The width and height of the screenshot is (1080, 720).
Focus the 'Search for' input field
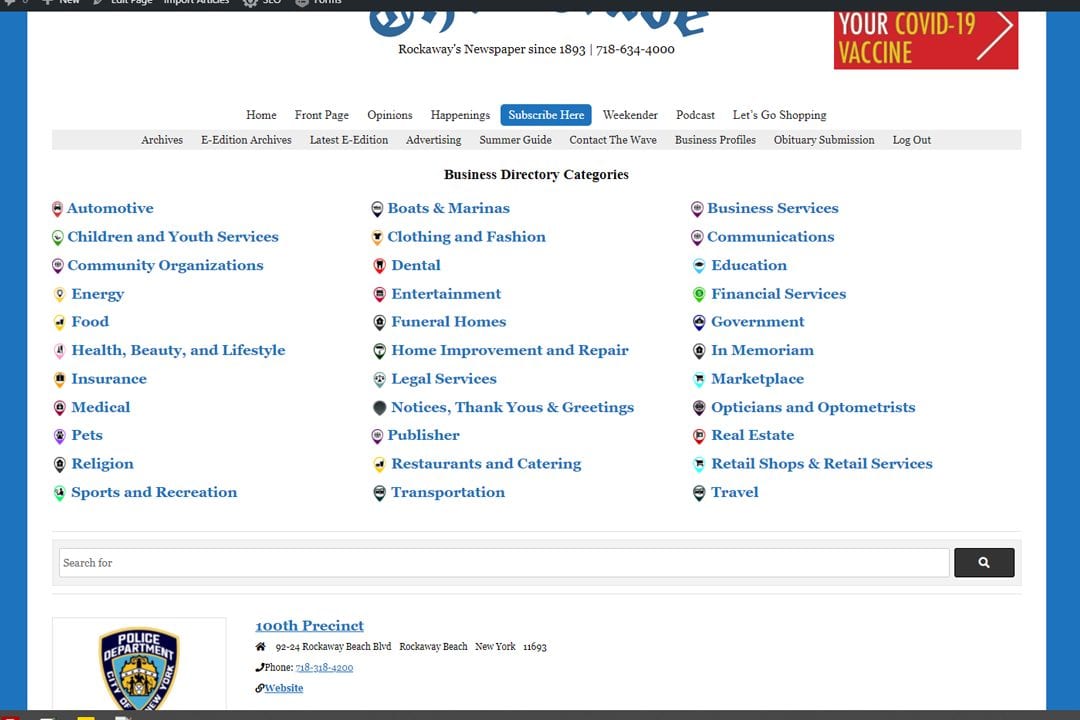click(504, 563)
